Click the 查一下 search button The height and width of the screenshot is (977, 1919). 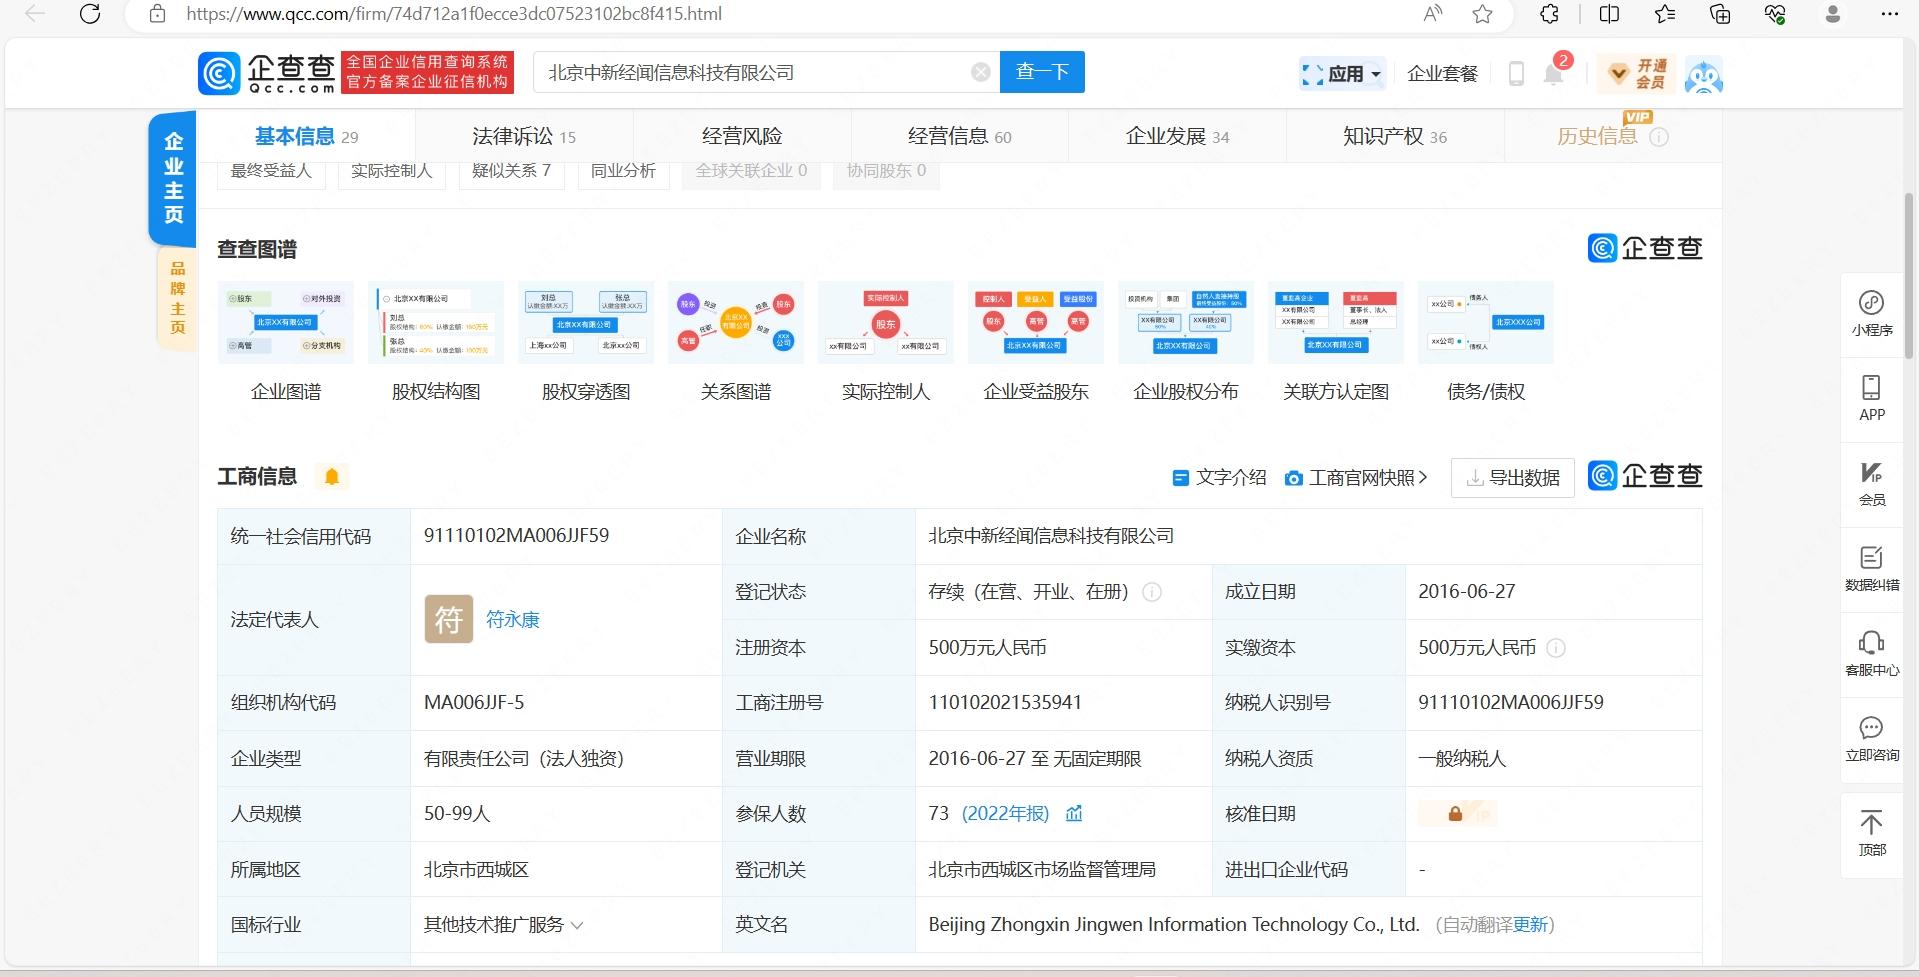(x=1042, y=72)
